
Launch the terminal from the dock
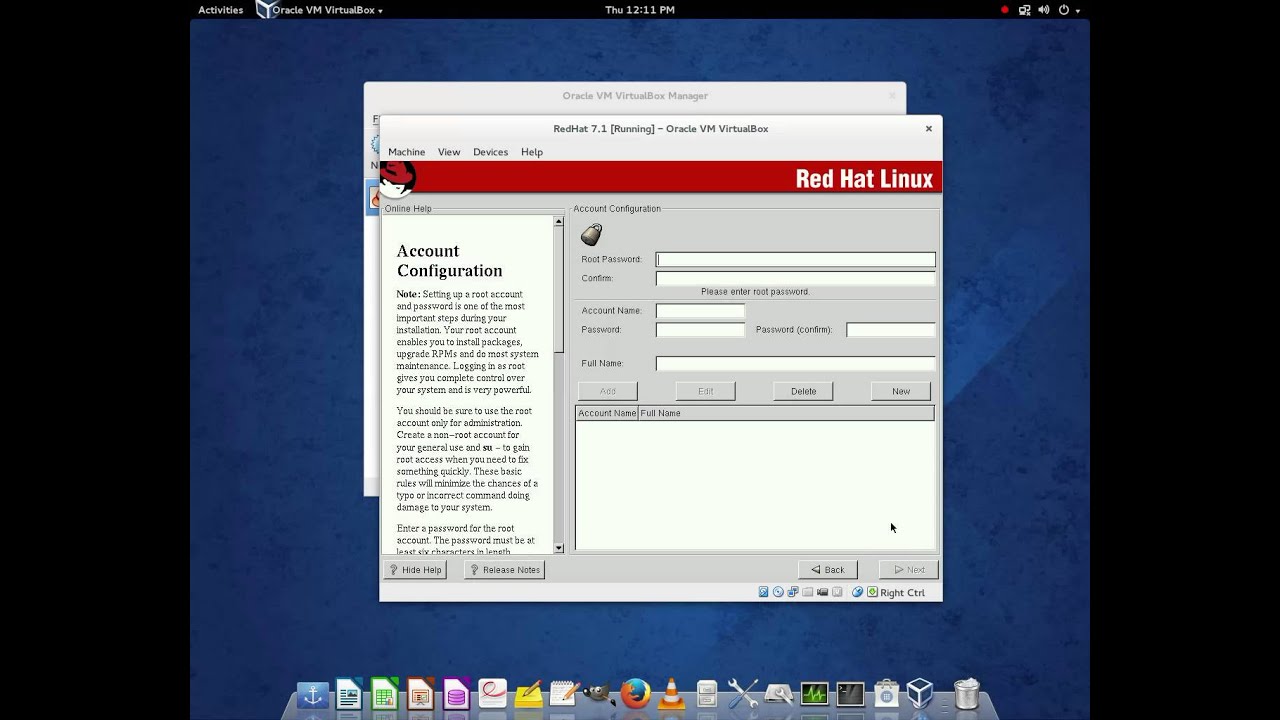click(850, 694)
